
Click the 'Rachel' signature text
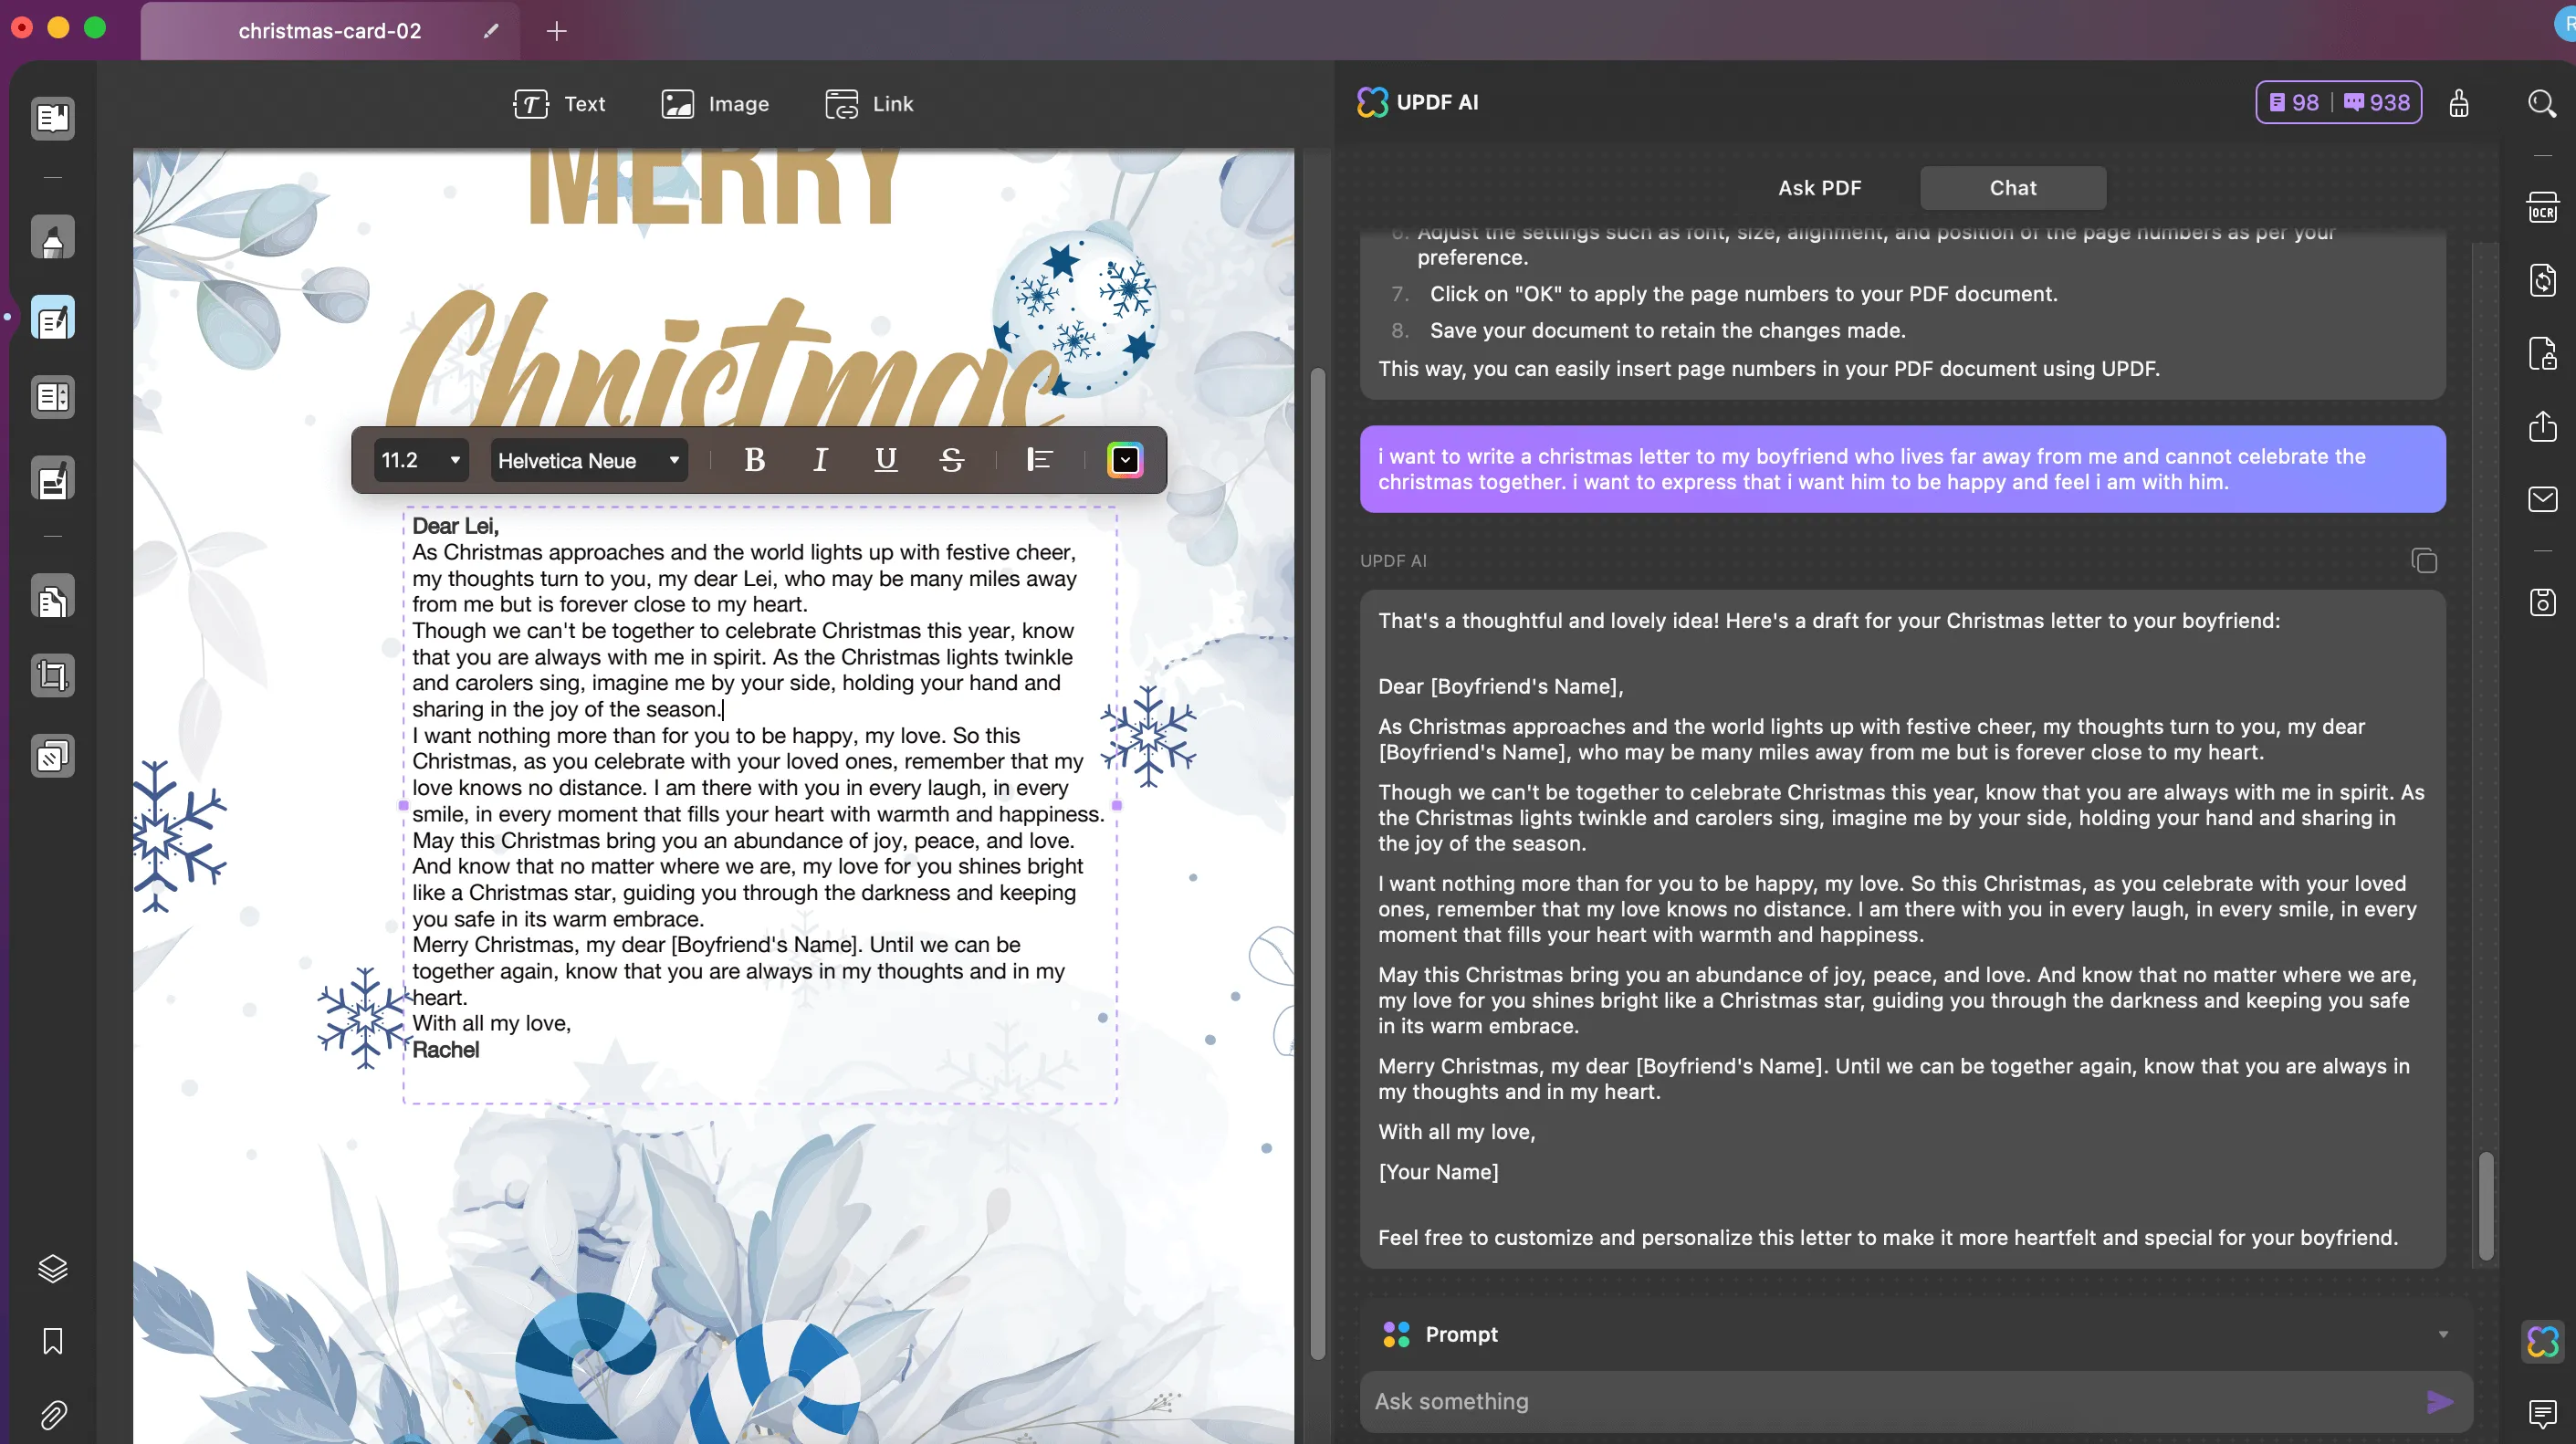[x=446, y=1050]
